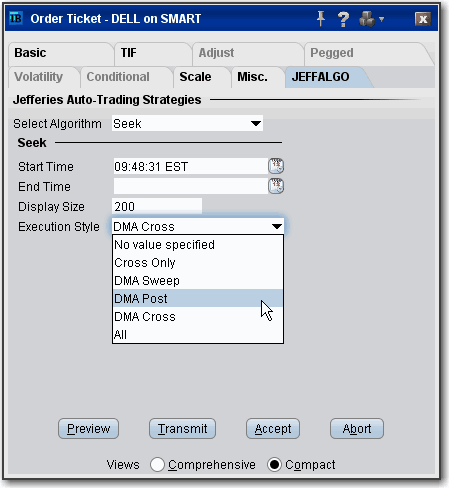
Task: Open the Volatility tab
Action: pos(44,77)
